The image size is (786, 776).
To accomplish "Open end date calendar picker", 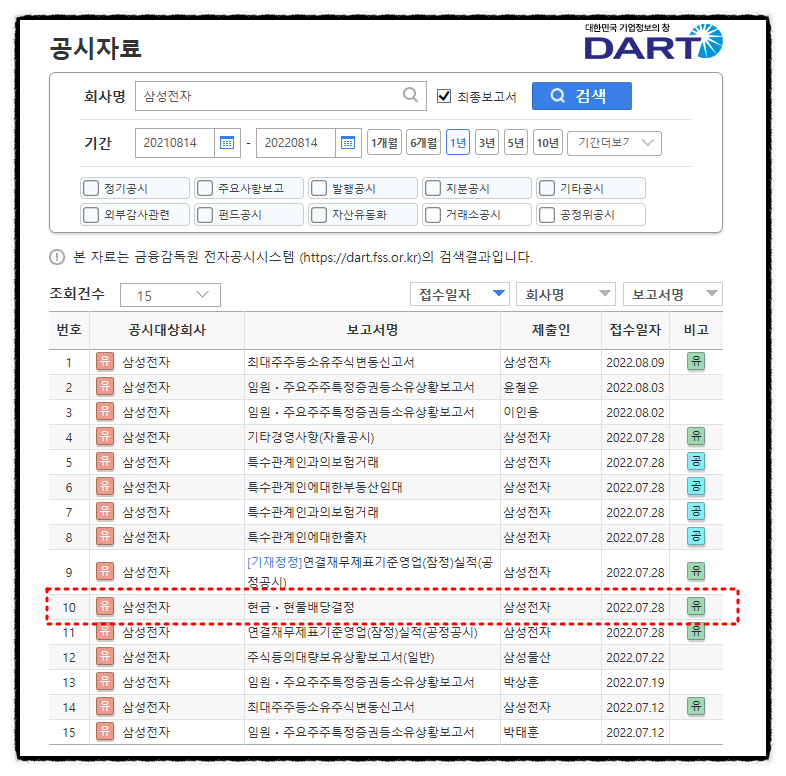I will pyautogui.click(x=348, y=143).
